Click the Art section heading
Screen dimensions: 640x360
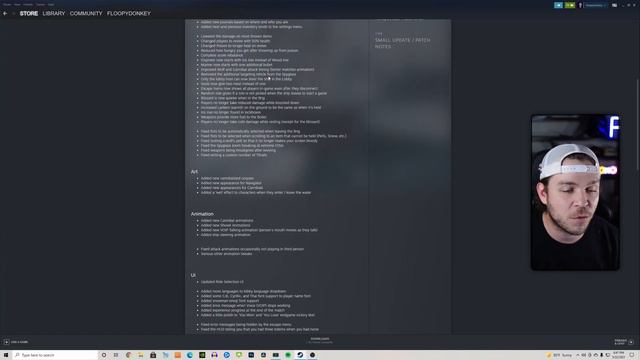[x=194, y=172]
